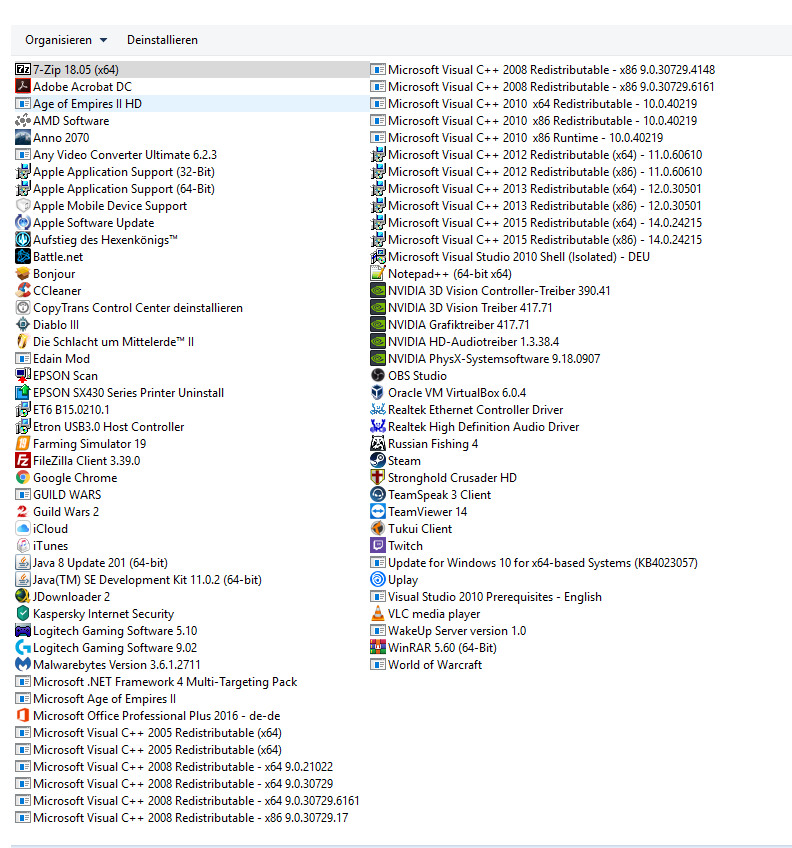Click 'Apple Application Support (64-Bit)' entry

(115, 189)
